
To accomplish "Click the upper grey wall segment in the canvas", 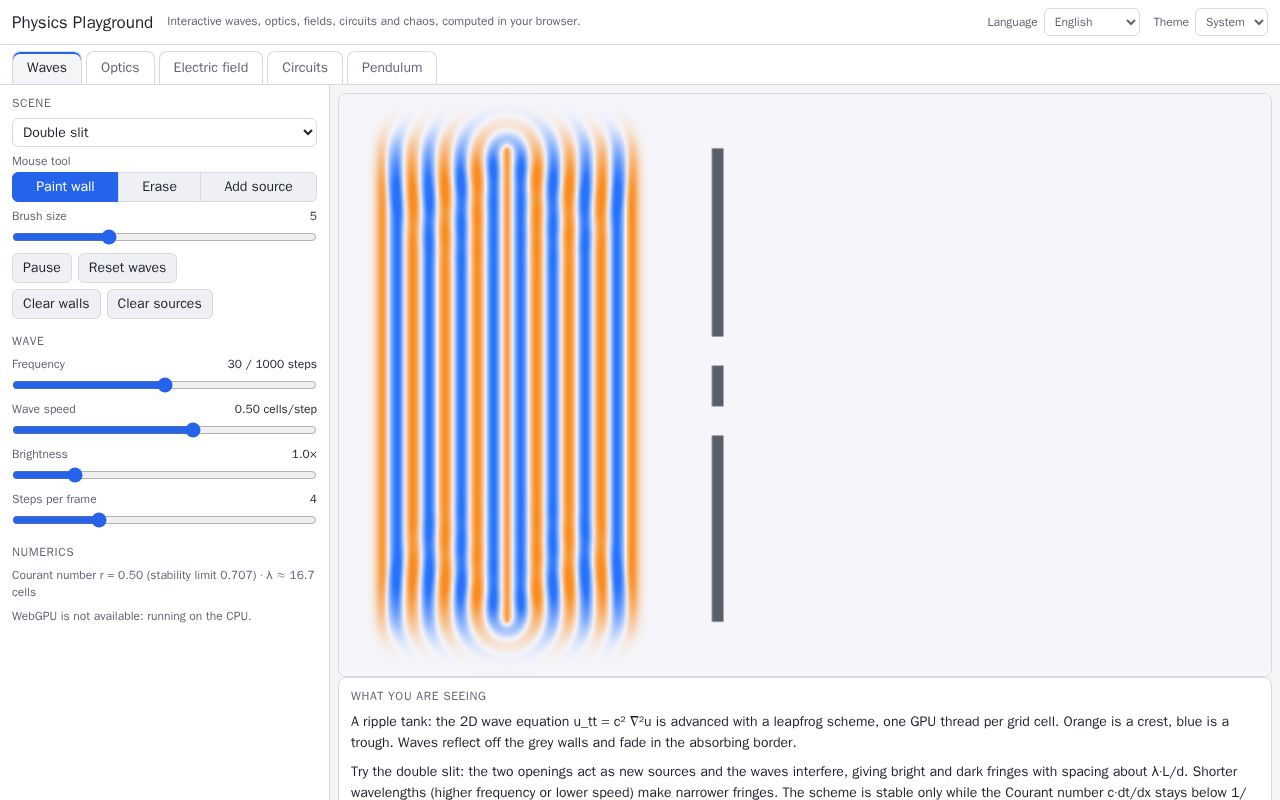I will click(x=717, y=242).
